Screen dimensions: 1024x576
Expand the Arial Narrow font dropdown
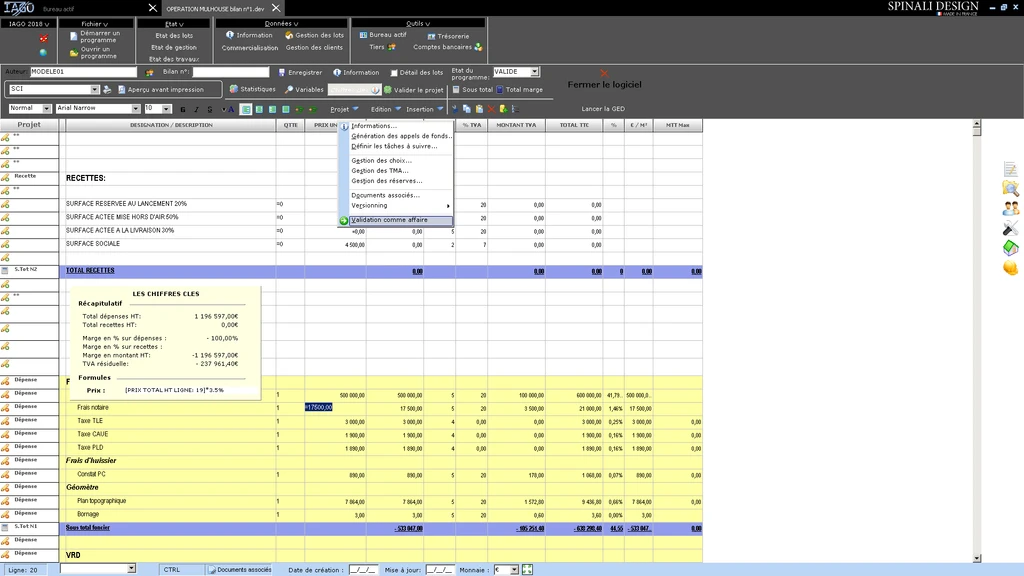coord(136,109)
